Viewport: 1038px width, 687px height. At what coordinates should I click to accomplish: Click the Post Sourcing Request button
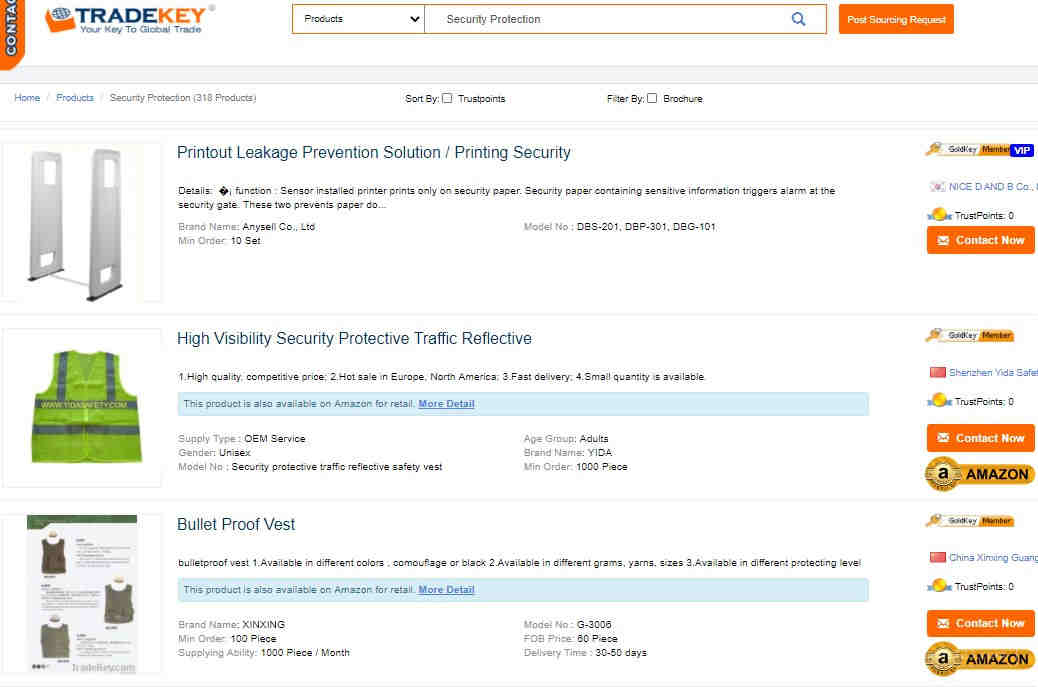(x=896, y=19)
